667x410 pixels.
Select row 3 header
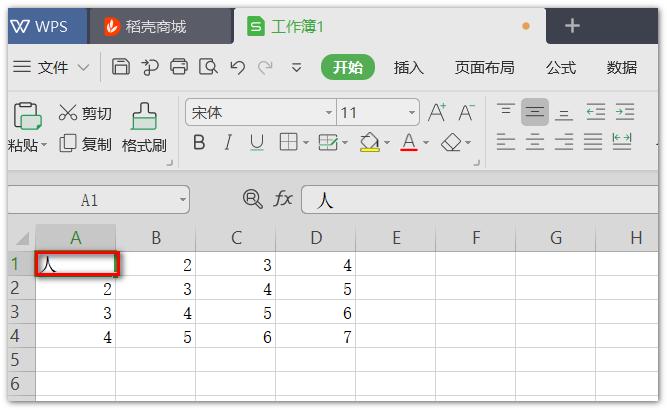pyautogui.click(x=21, y=312)
